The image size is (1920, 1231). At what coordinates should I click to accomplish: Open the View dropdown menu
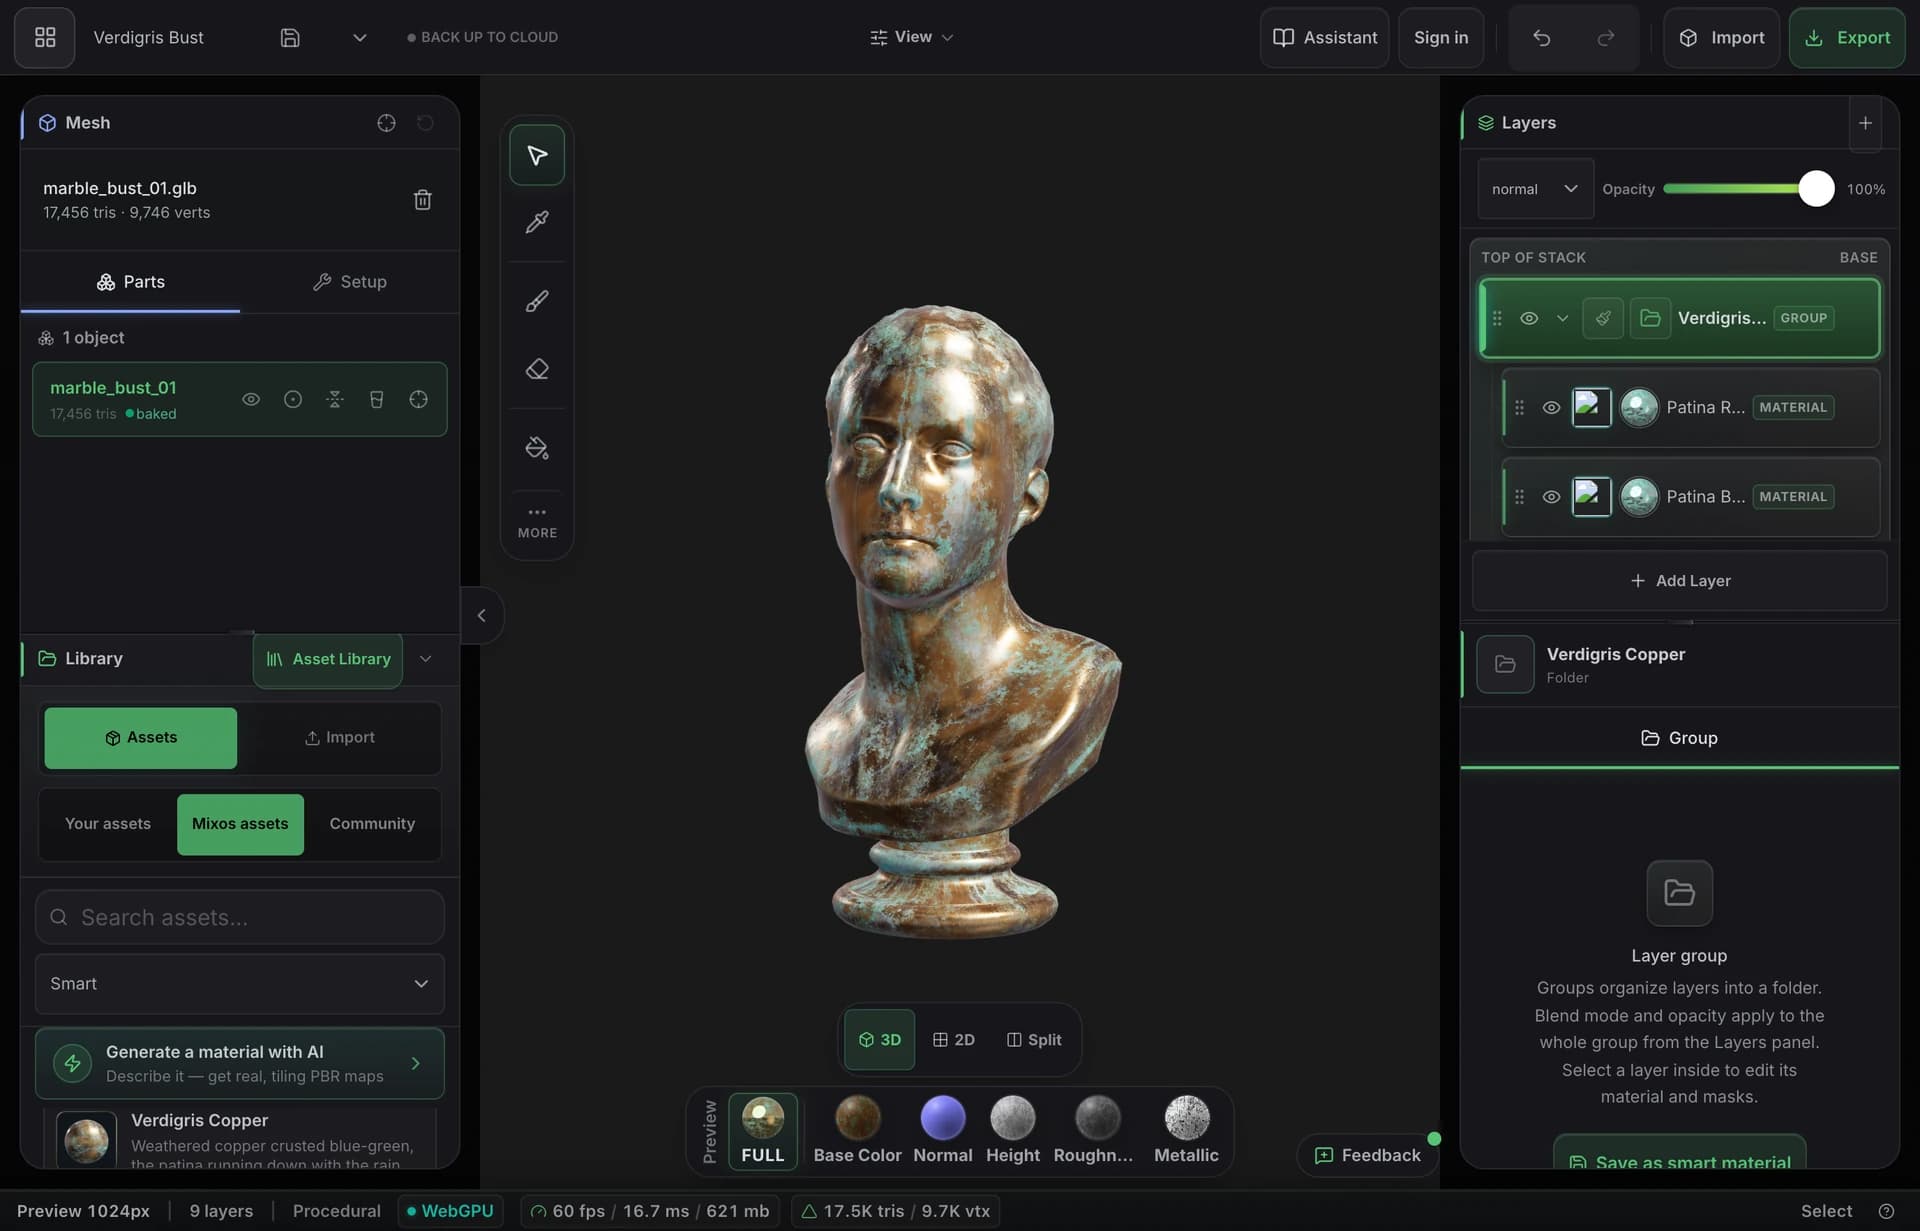point(911,37)
